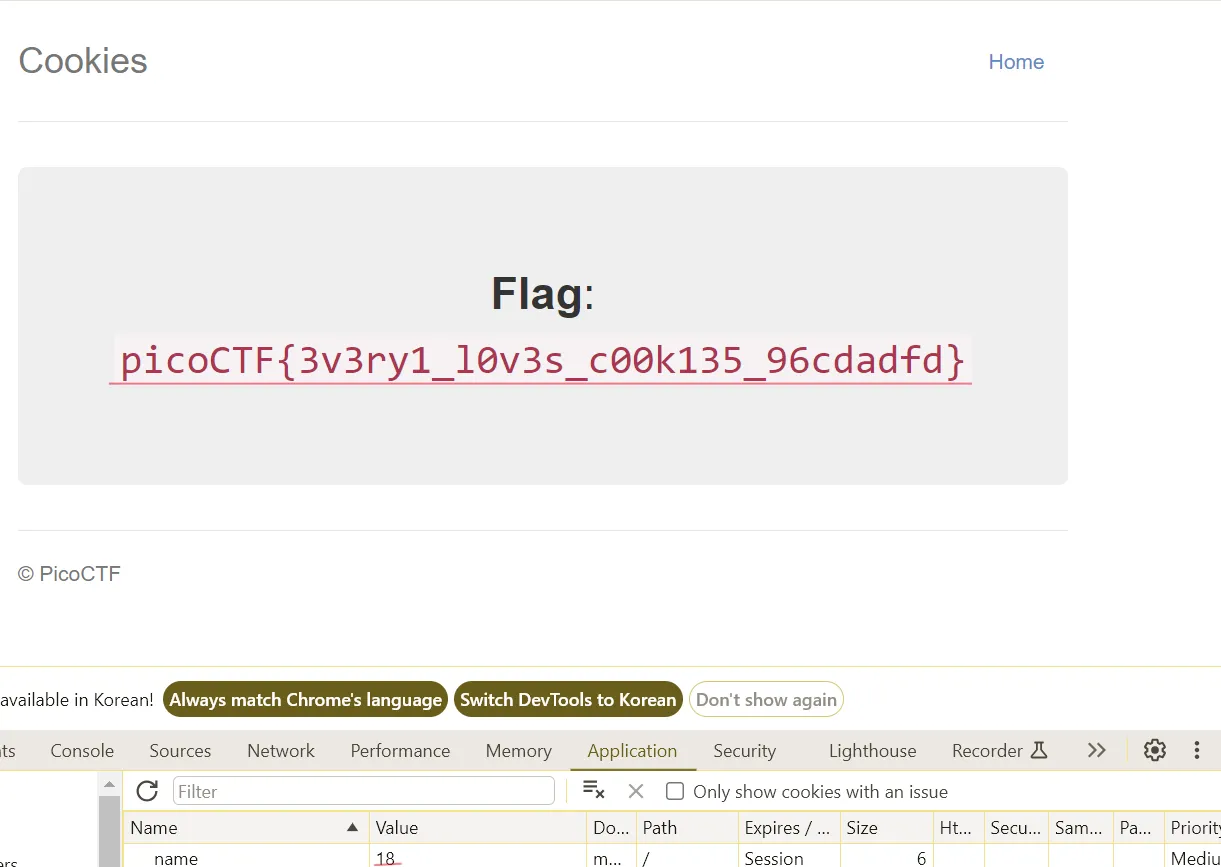Click Switch DevTools to Korean
Image resolution: width=1221 pixels, height=867 pixels.
(x=568, y=699)
